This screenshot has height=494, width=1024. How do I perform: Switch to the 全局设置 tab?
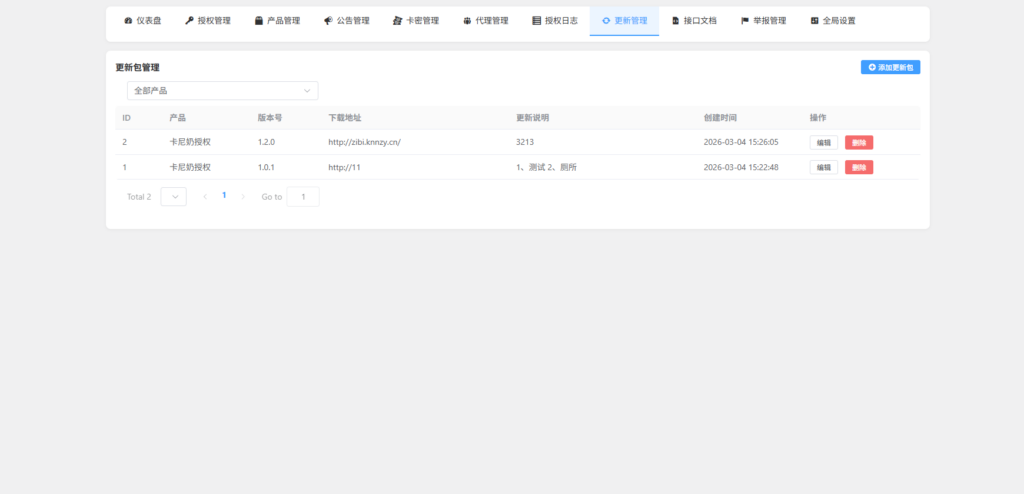(x=832, y=21)
